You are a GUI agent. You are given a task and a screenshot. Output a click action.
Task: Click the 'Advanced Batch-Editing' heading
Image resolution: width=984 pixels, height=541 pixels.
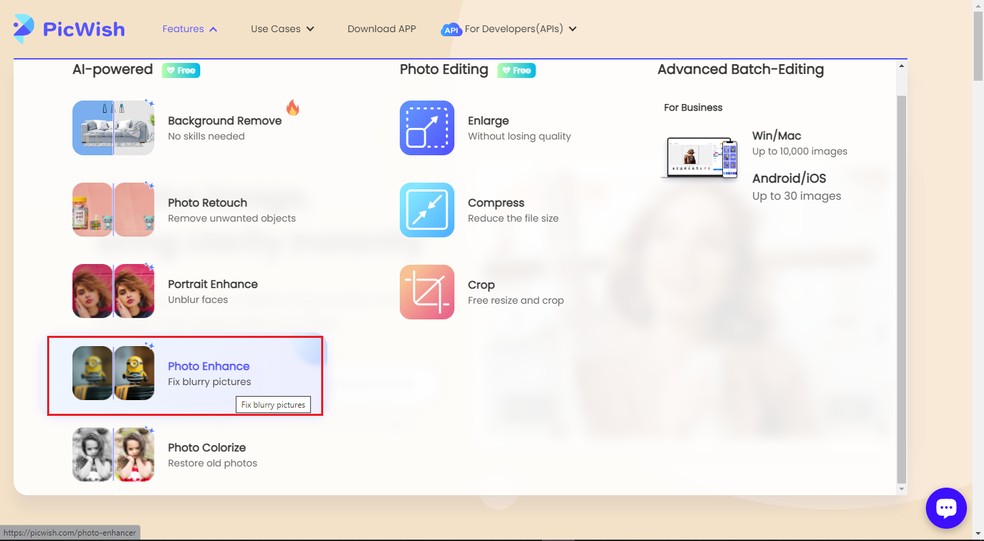coord(741,70)
